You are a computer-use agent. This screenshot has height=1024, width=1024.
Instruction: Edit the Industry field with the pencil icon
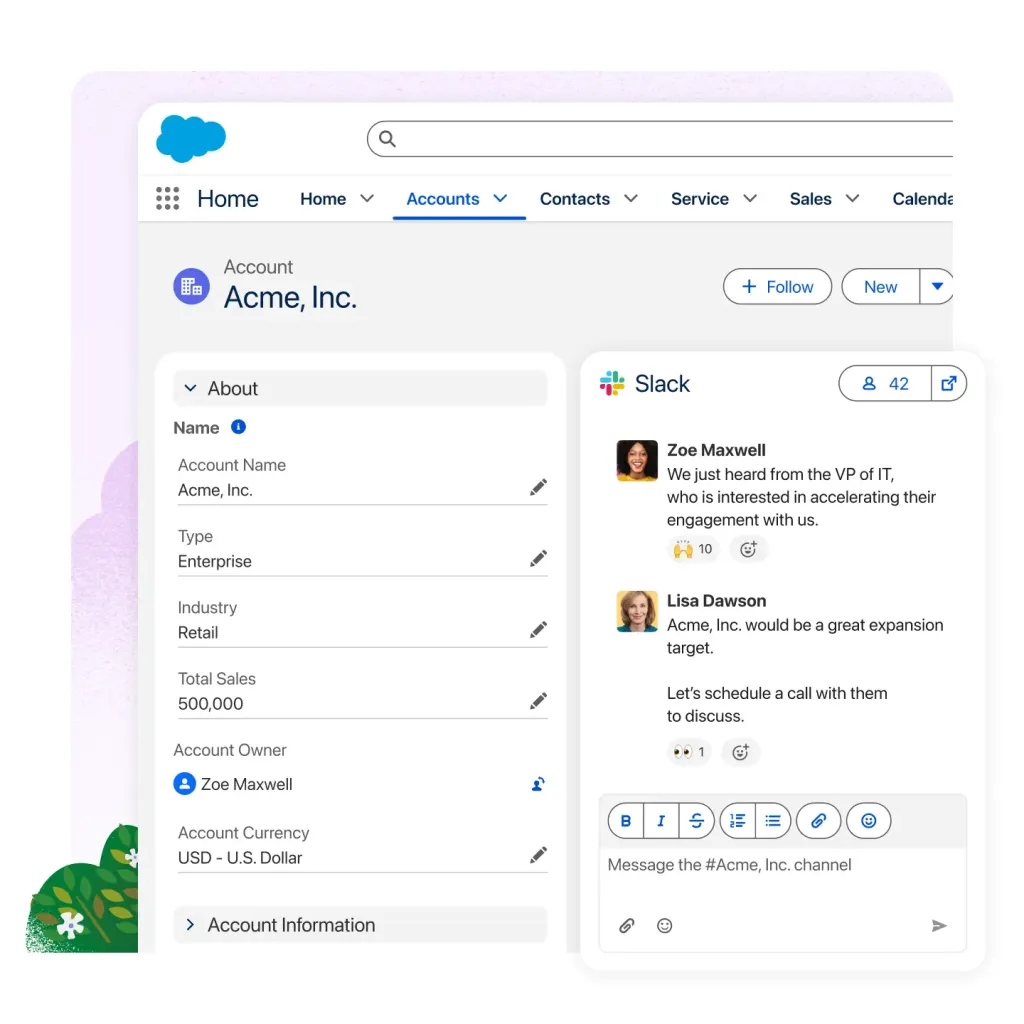(538, 629)
